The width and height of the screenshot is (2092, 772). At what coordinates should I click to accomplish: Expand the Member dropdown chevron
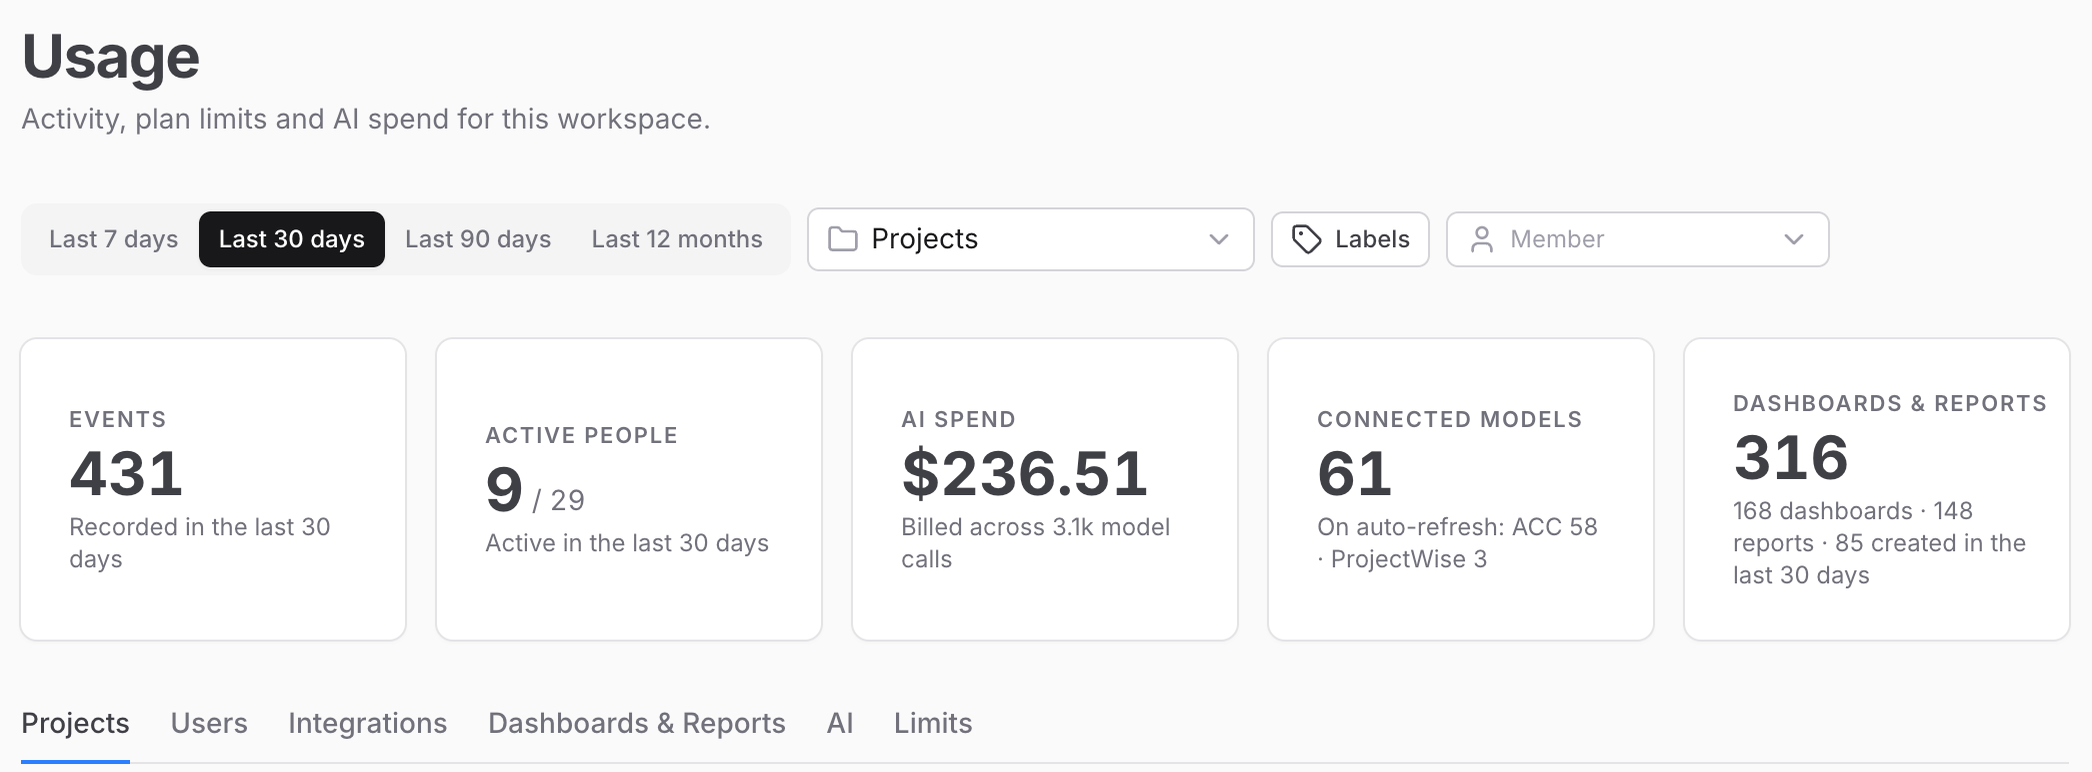[1794, 239]
